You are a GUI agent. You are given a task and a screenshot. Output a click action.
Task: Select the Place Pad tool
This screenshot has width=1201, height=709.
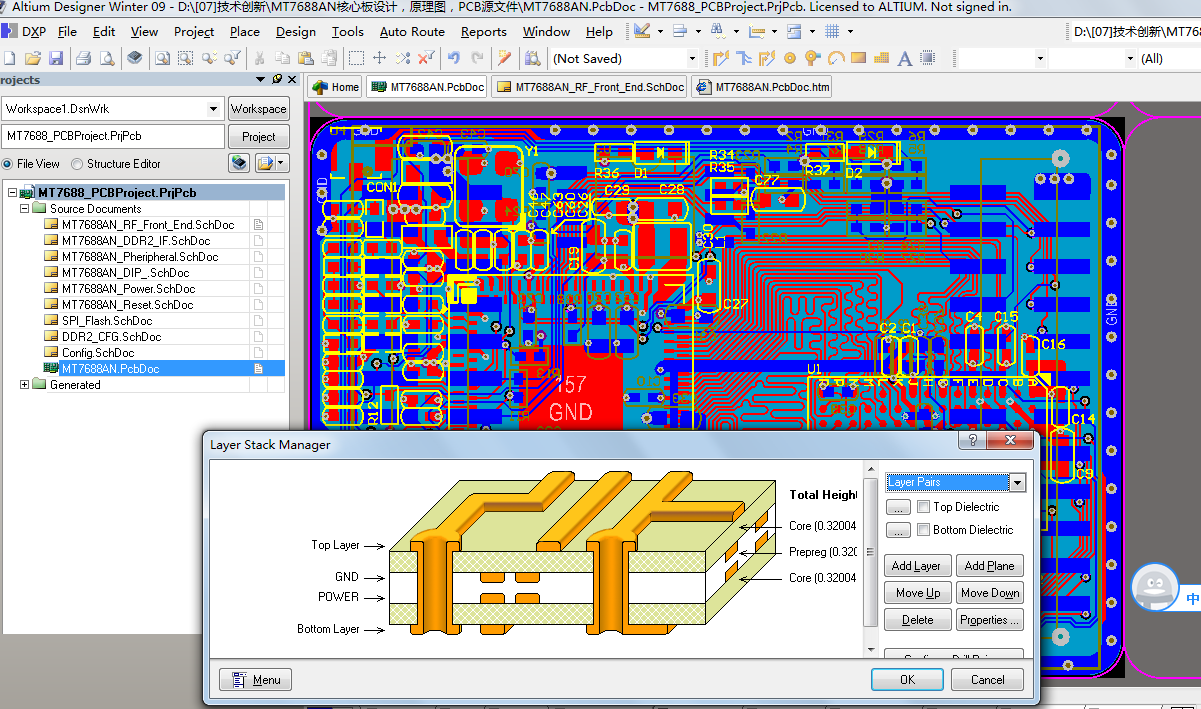(x=790, y=58)
